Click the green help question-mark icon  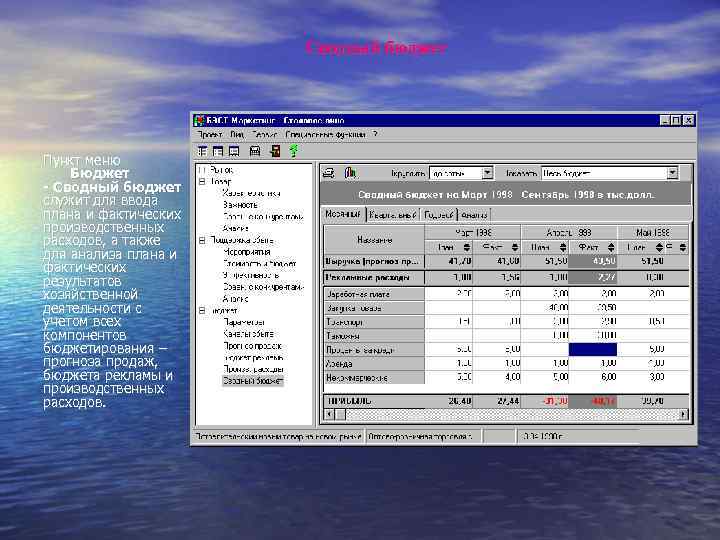click(x=292, y=151)
